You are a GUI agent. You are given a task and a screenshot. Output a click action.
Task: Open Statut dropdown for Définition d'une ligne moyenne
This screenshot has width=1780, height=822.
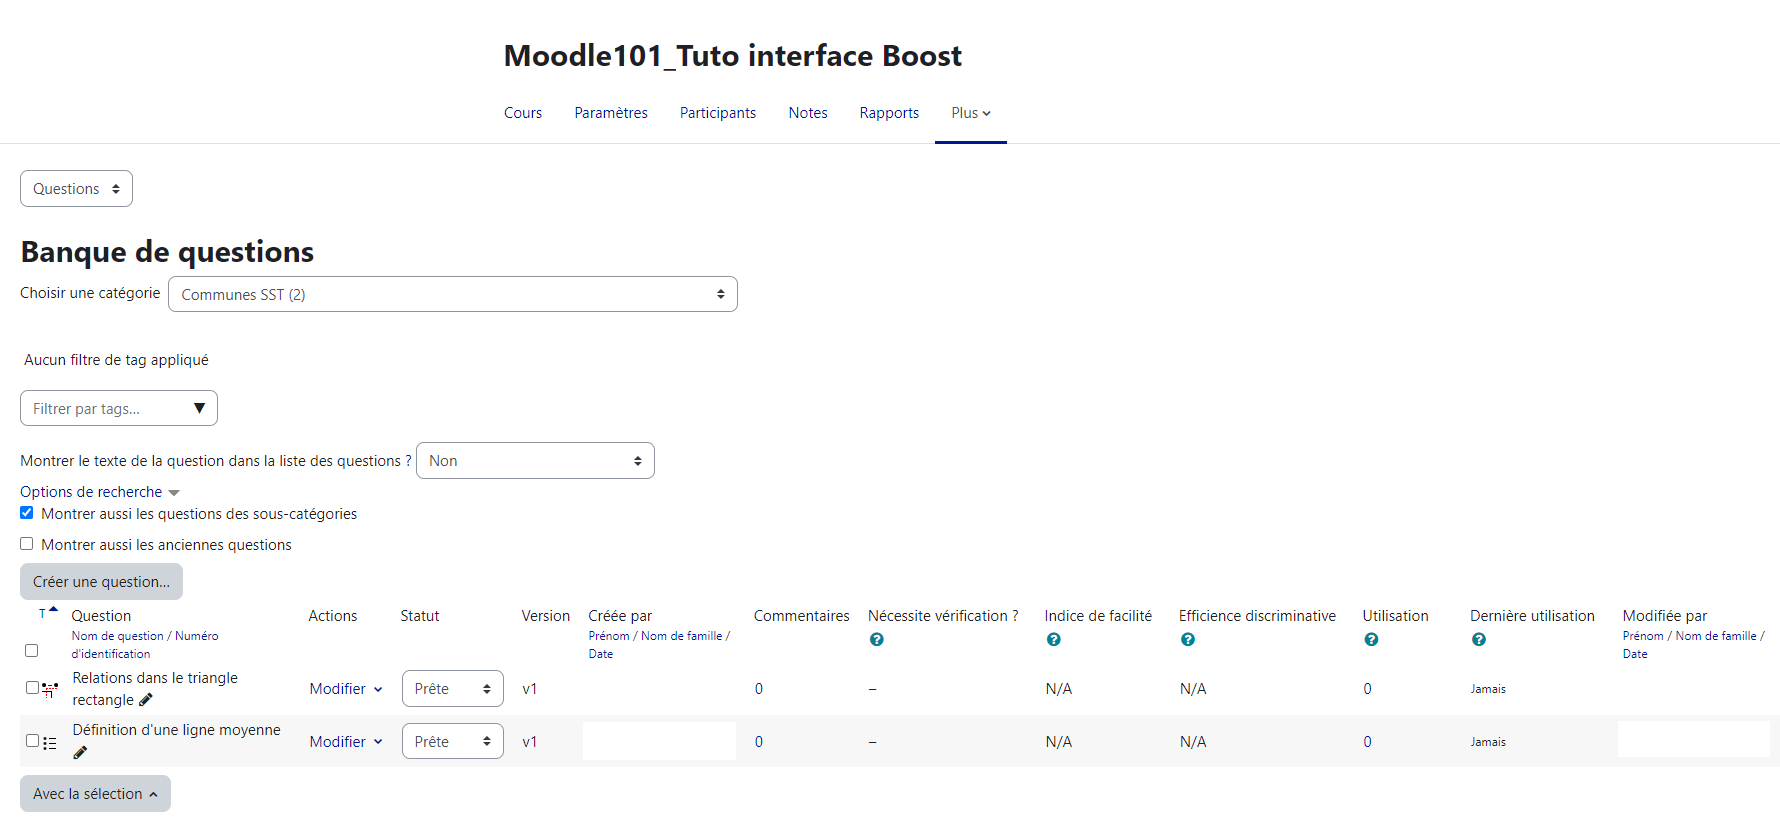click(x=452, y=741)
